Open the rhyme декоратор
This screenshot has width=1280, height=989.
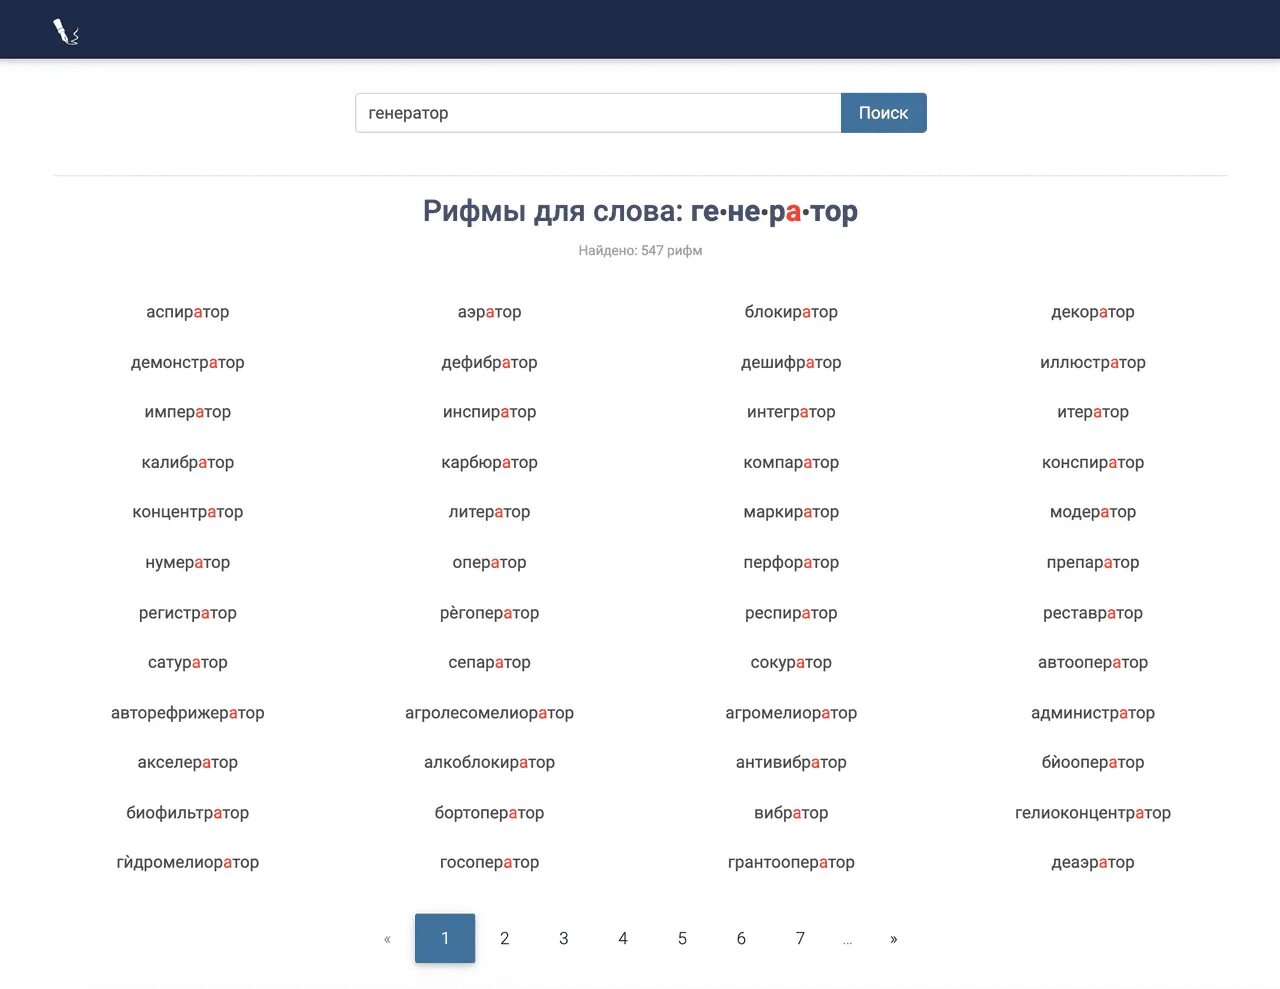point(1093,312)
